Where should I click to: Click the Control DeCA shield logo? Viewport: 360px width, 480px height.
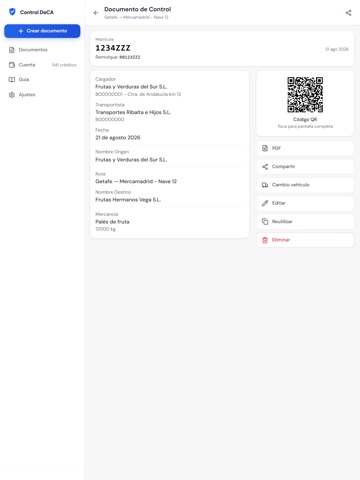coord(12,12)
